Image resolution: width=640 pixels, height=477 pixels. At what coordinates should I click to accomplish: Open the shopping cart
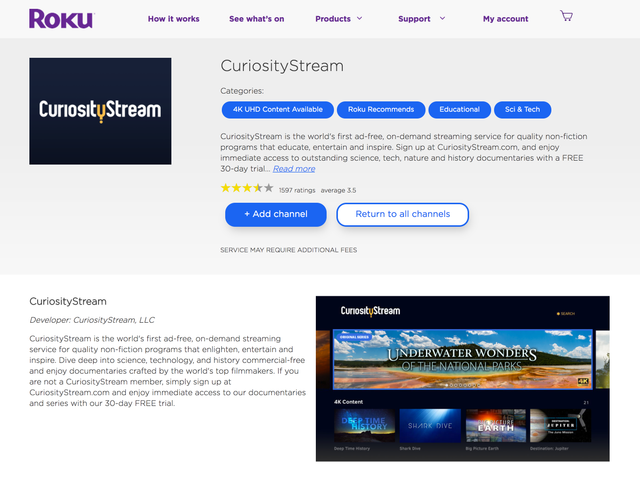(x=567, y=17)
